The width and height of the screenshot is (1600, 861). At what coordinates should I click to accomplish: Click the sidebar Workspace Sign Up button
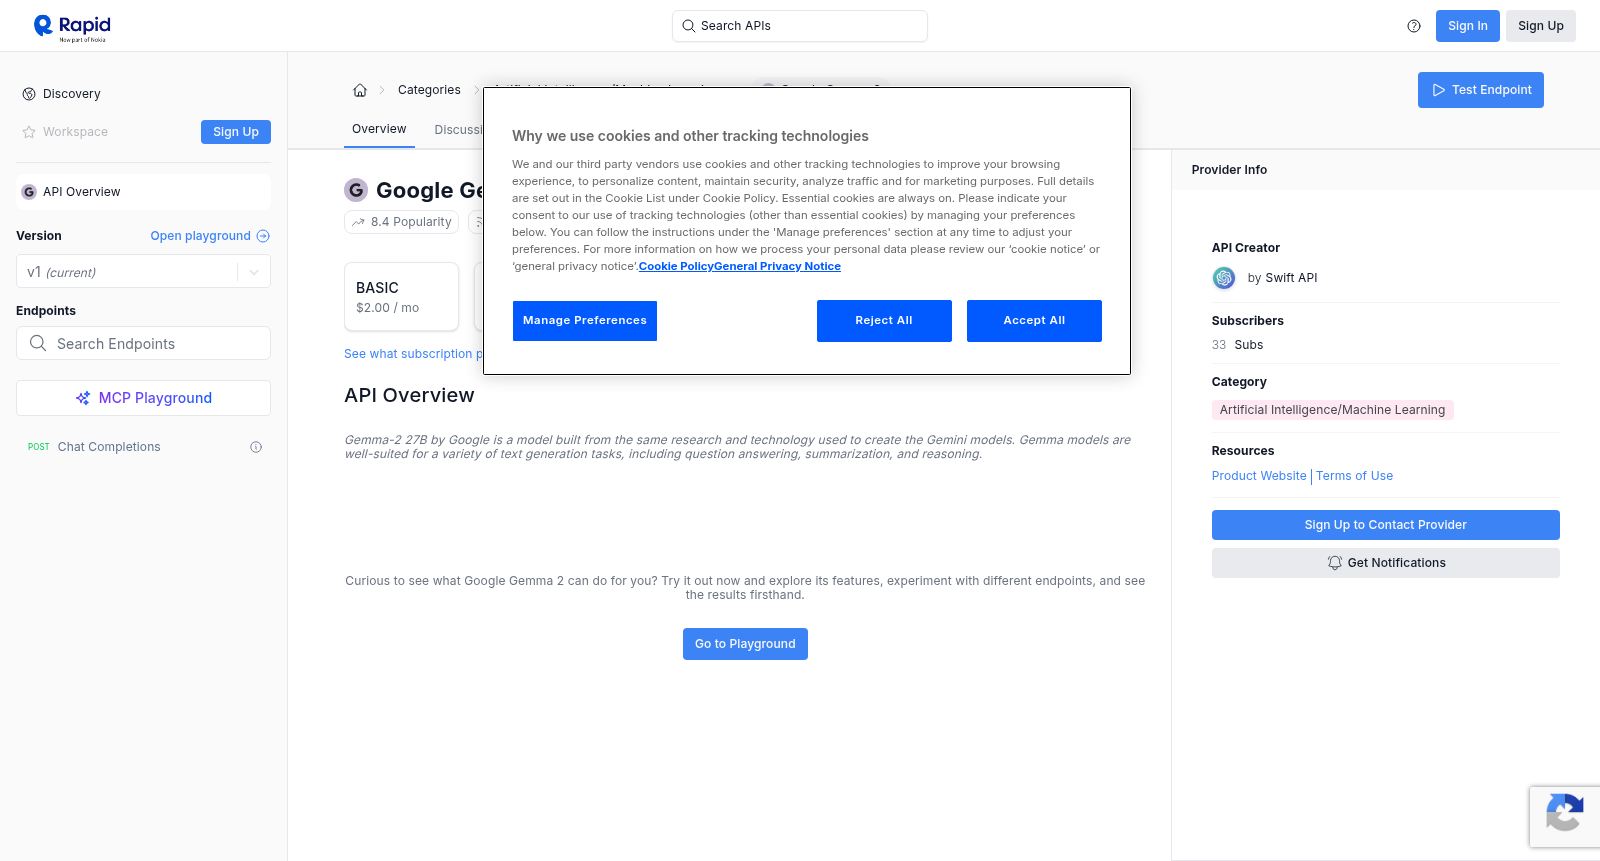click(x=236, y=132)
